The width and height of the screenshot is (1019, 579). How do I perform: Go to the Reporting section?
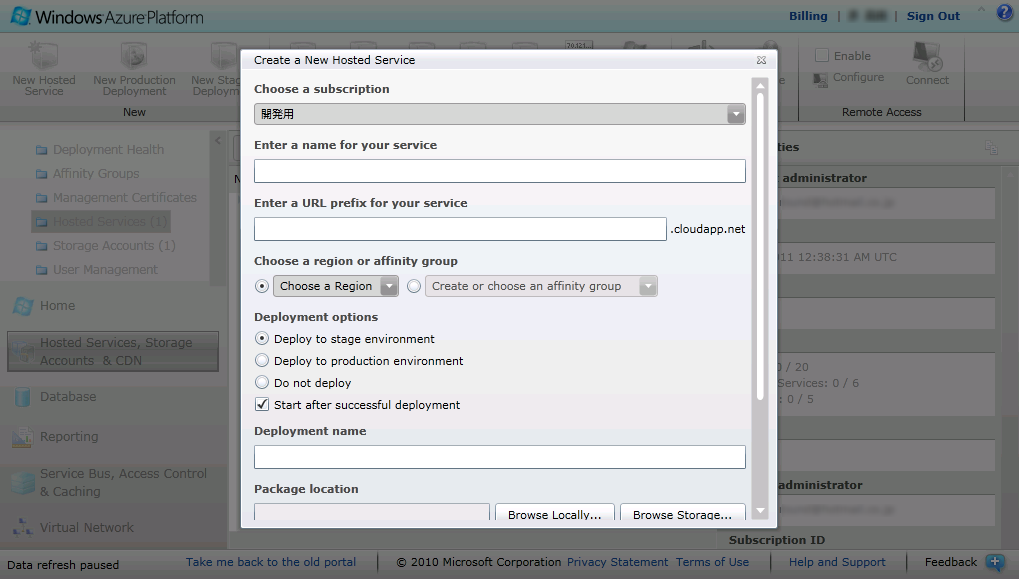(69, 437)
